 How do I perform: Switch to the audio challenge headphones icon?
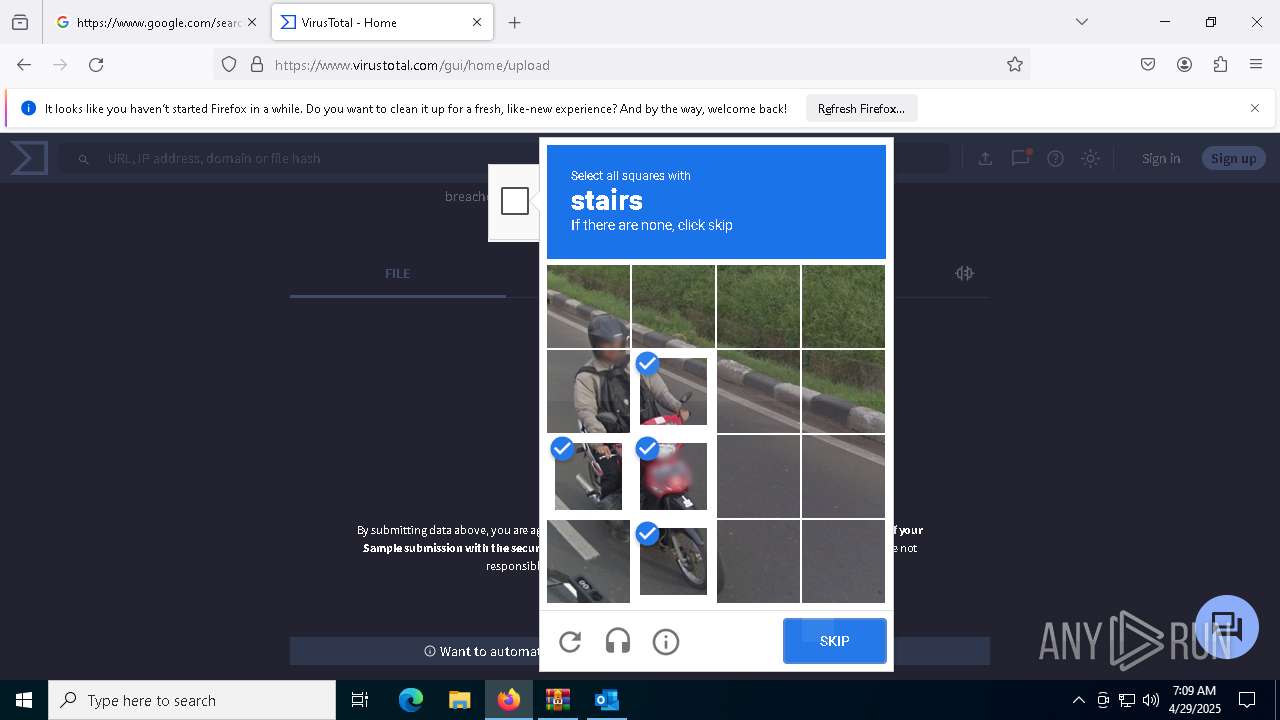point(618,642)
